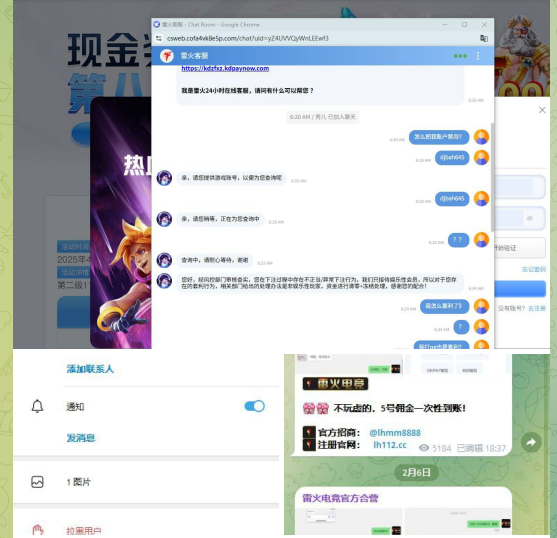Click the '6:20 AM 已加入聊天' system notice
The width and height of the screenshot is (557, 538).
click(x=323, y=117)
